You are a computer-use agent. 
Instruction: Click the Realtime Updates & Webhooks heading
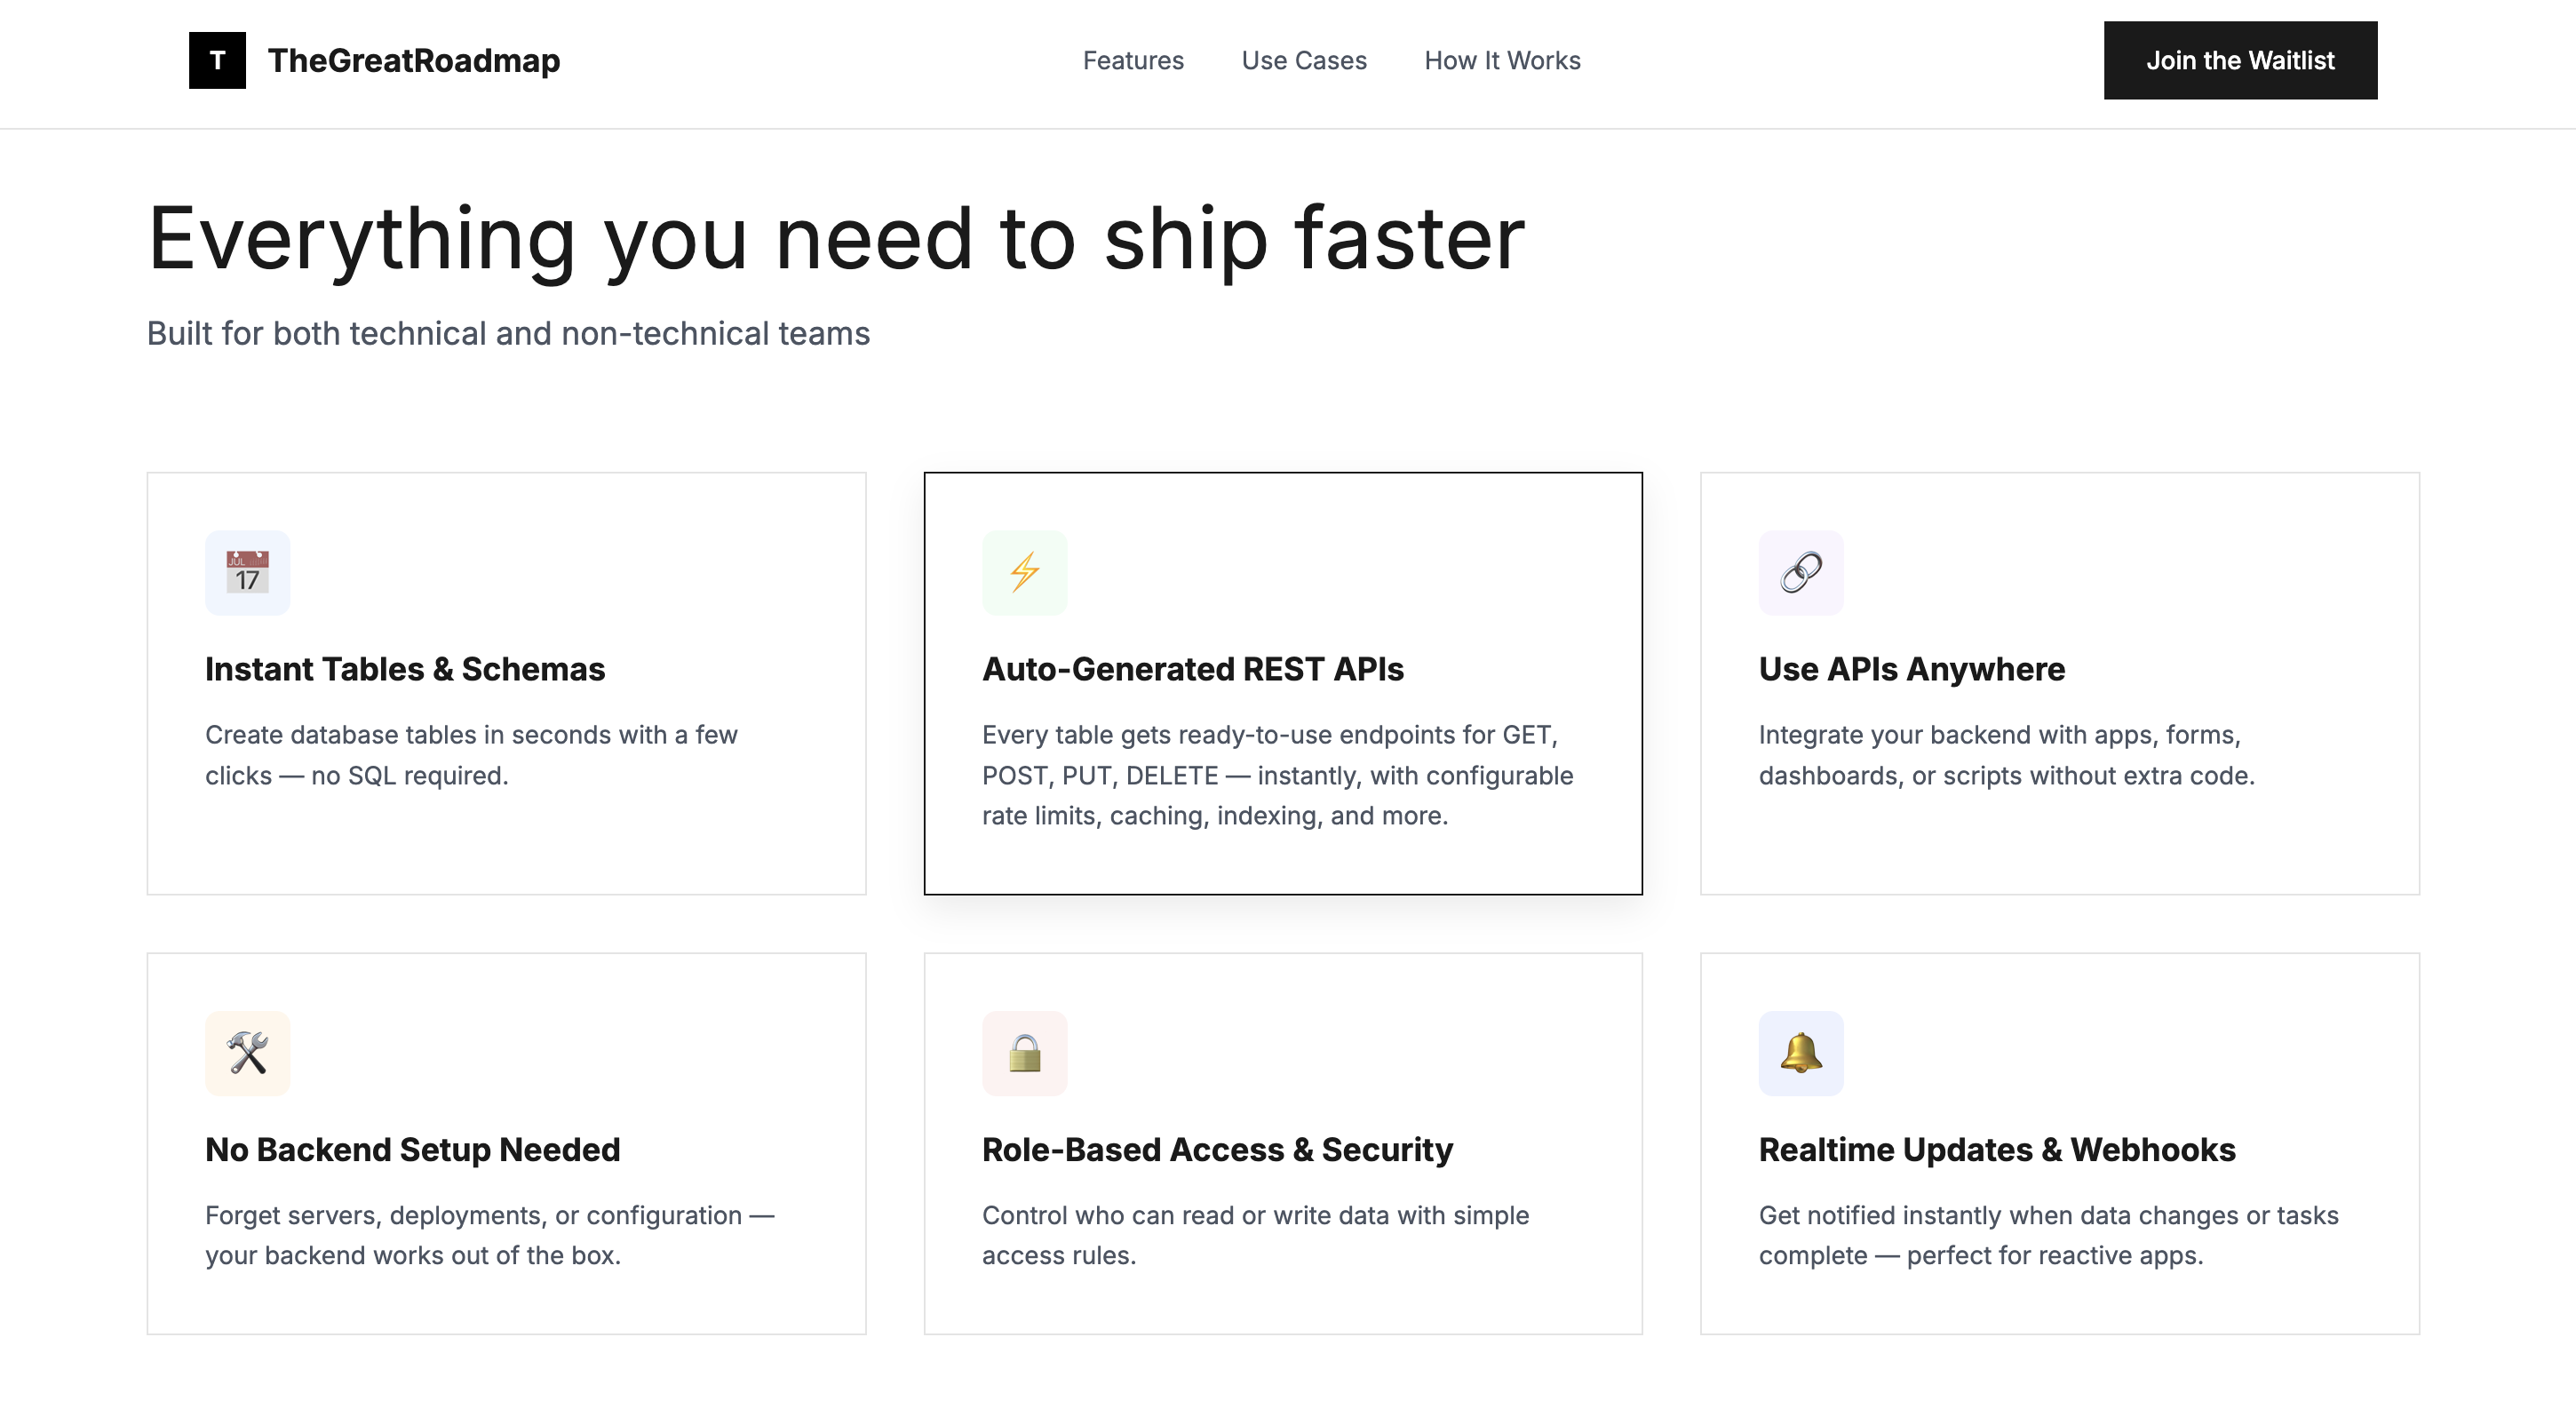[x=1997, y=1149]
